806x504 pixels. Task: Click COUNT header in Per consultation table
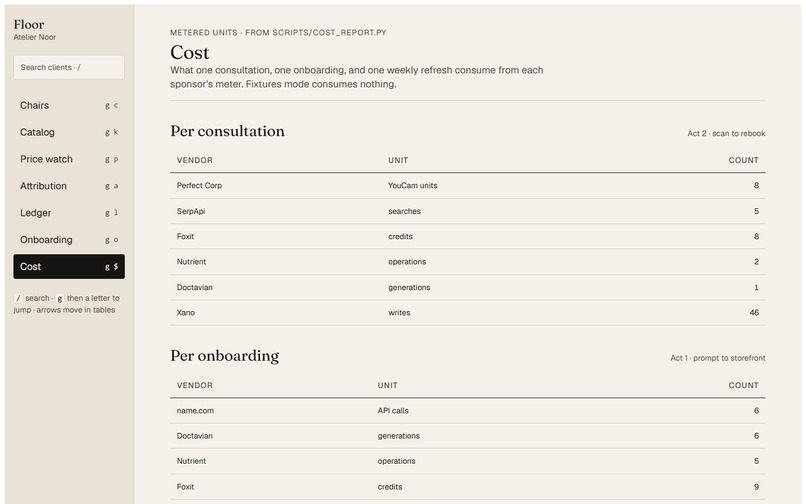click(743, 160)
